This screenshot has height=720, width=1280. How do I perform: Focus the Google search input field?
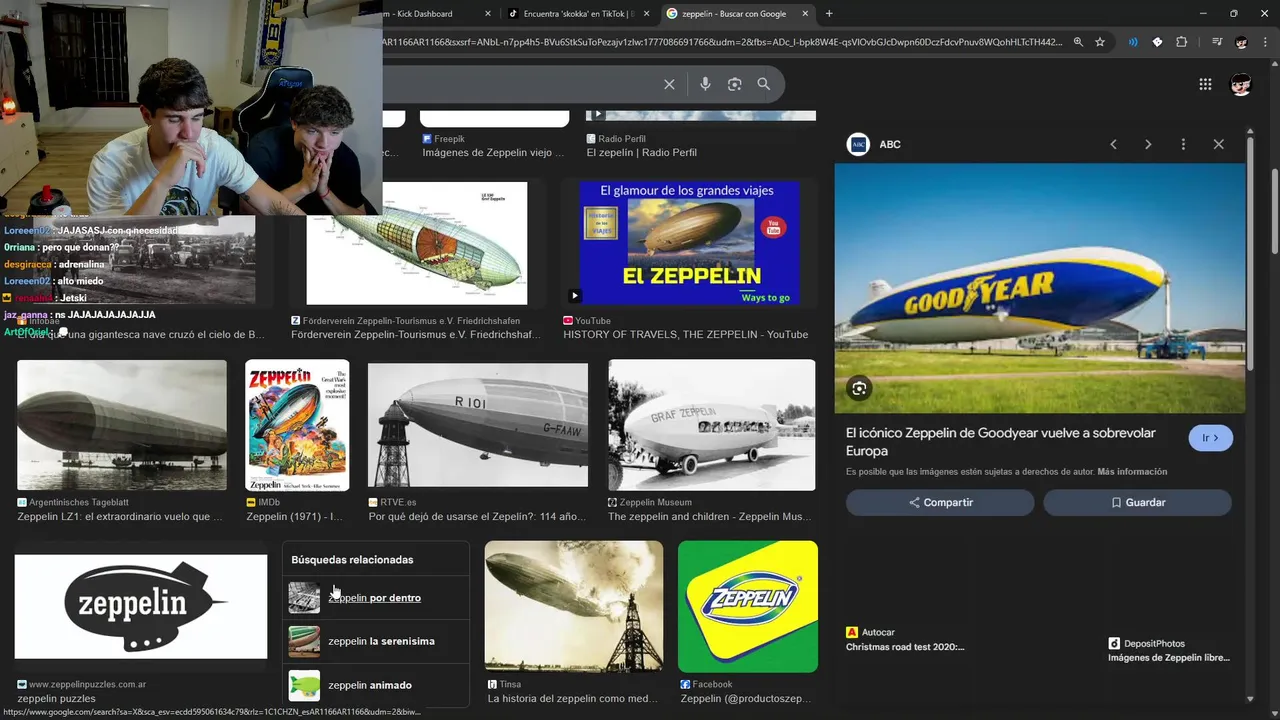[520, 84]
